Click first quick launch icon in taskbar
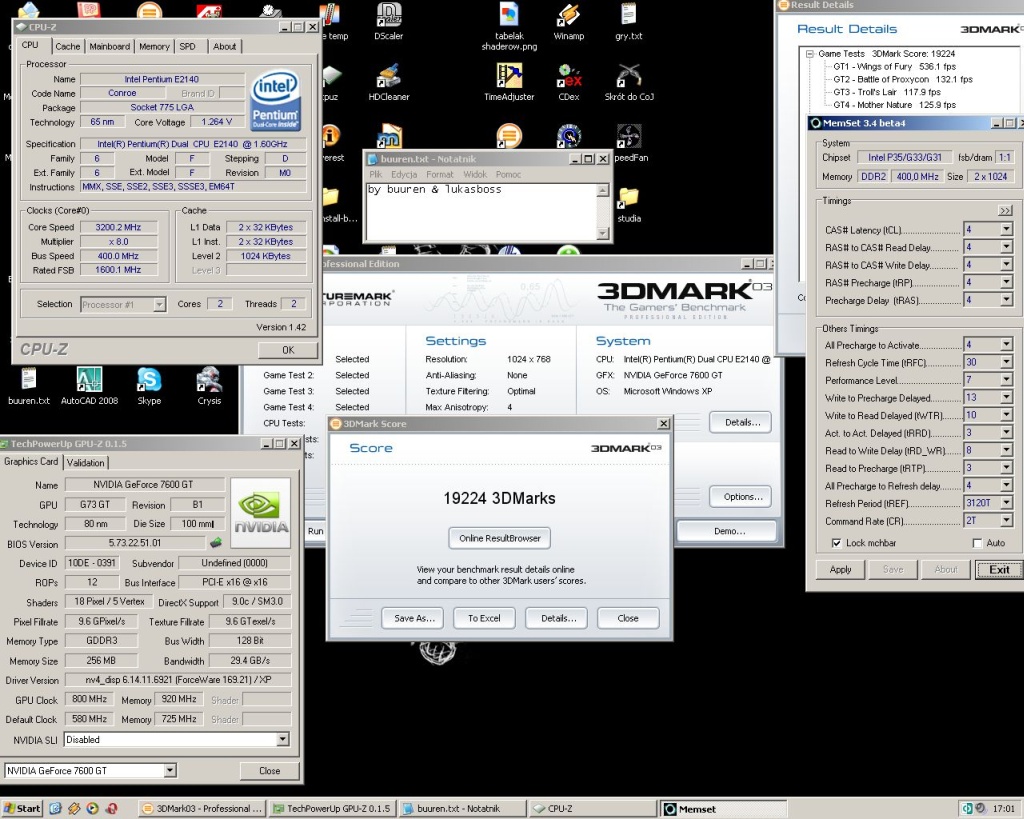Viewport: 1024px width, 819px height. pyautogui.click(x=55, y=809)
